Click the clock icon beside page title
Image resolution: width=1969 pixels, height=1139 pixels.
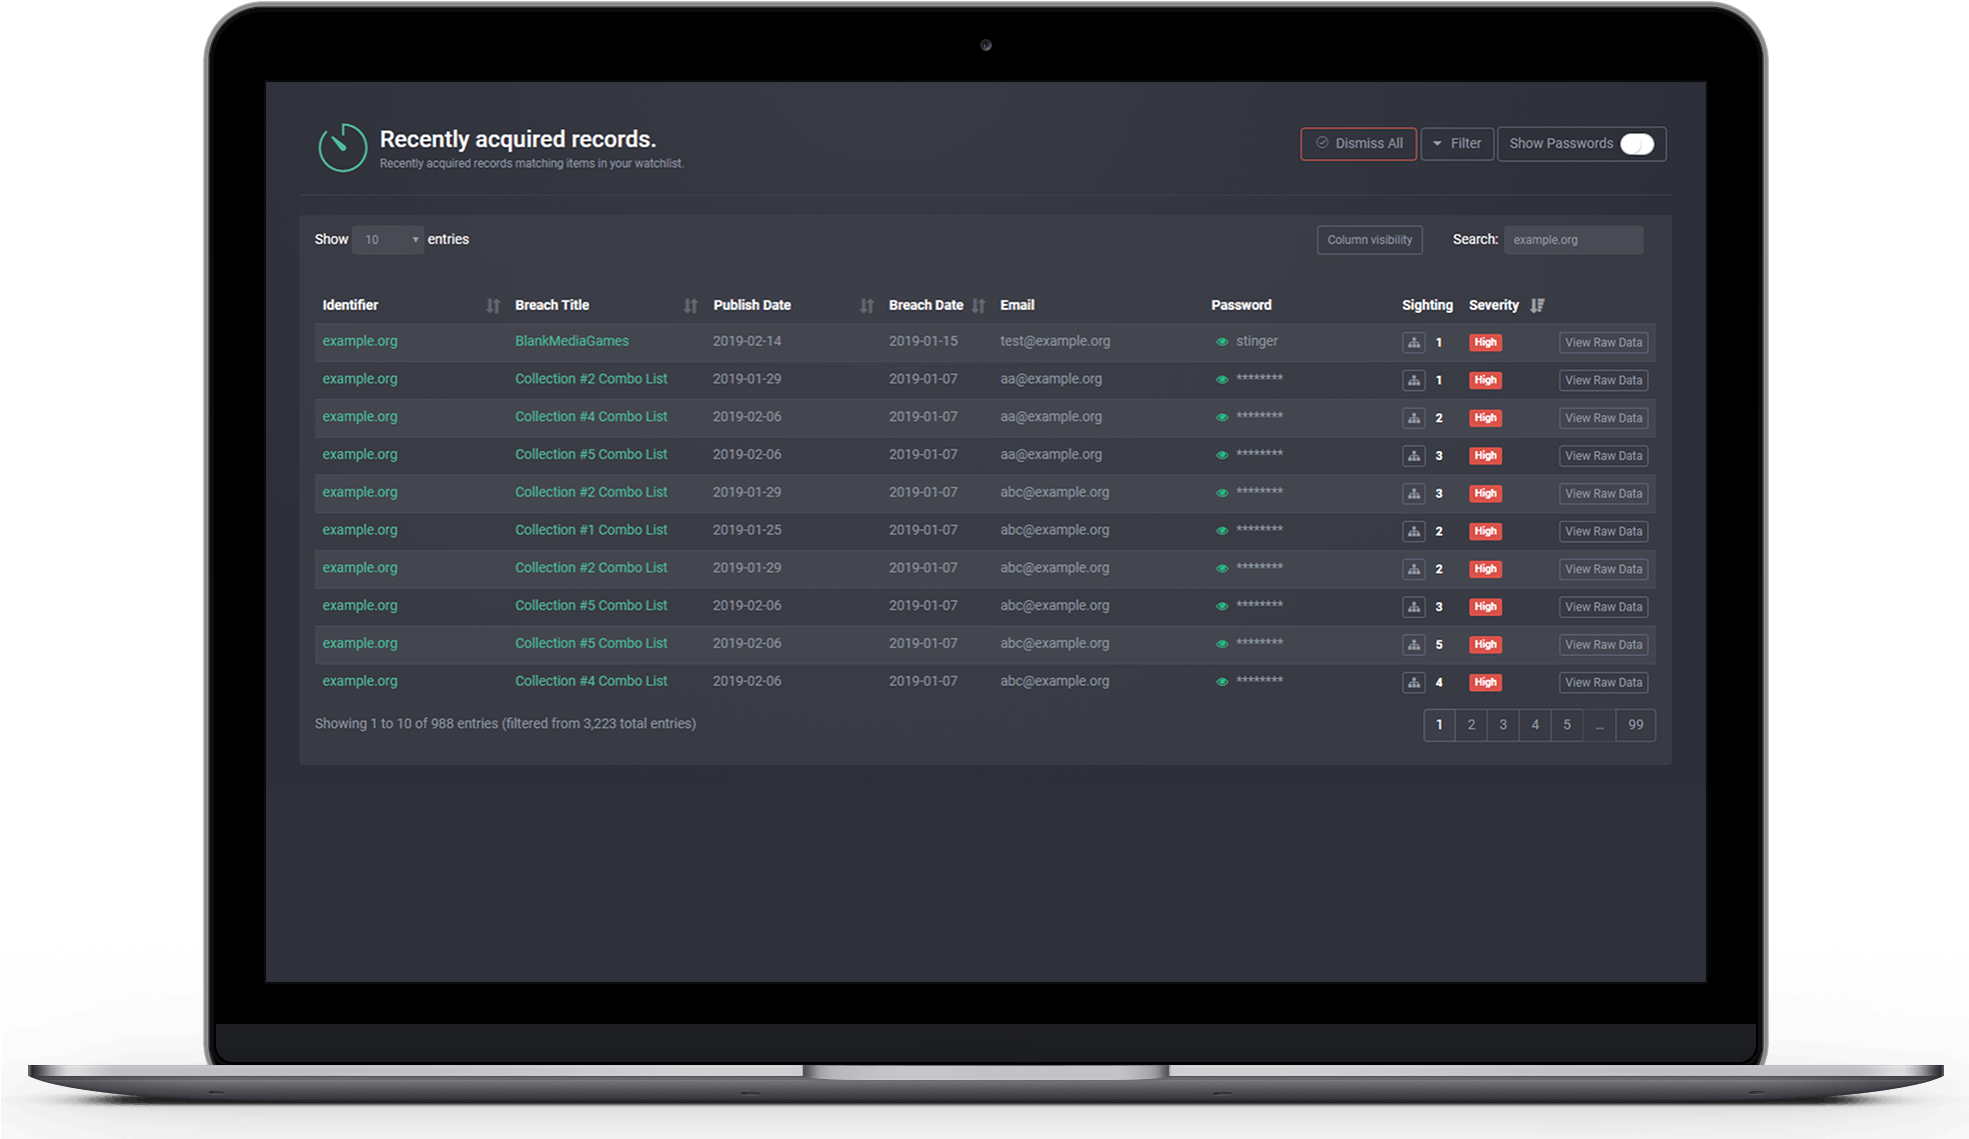[x=342, y=148]
